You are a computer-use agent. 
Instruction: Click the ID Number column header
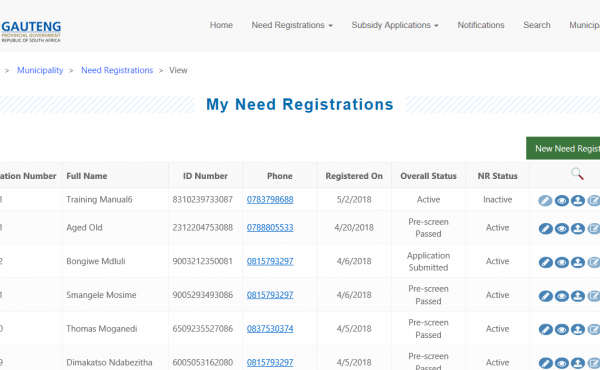coord(205,176)
